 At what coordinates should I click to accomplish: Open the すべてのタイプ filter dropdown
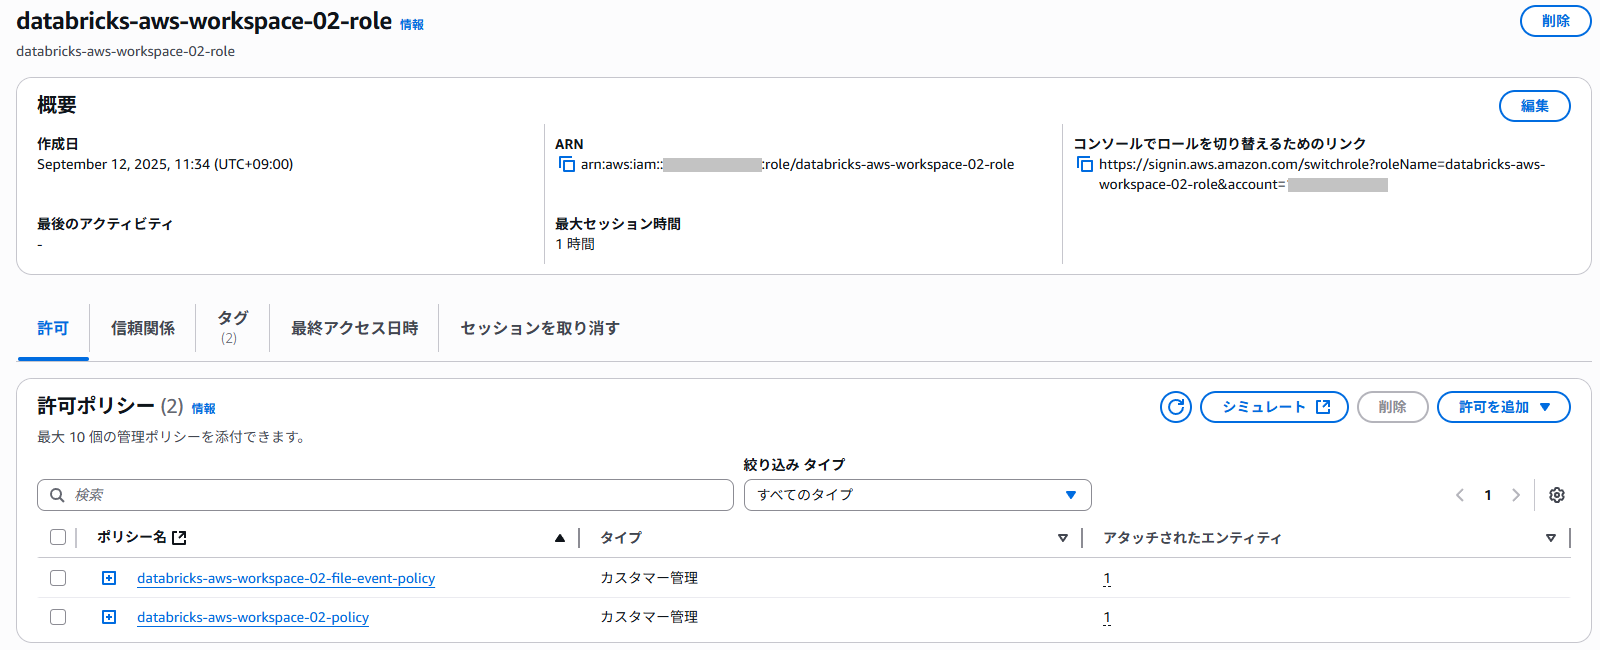pyautogui.click(x=917, y=495)
